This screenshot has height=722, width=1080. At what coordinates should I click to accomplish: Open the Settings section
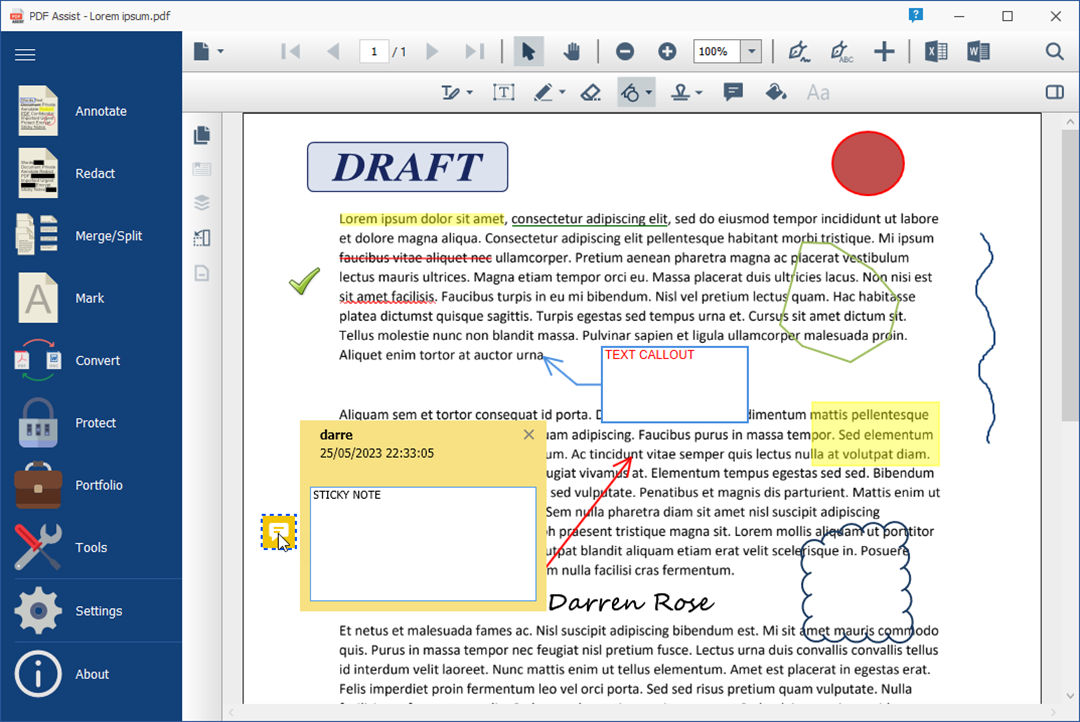click(x=98, y=610)
